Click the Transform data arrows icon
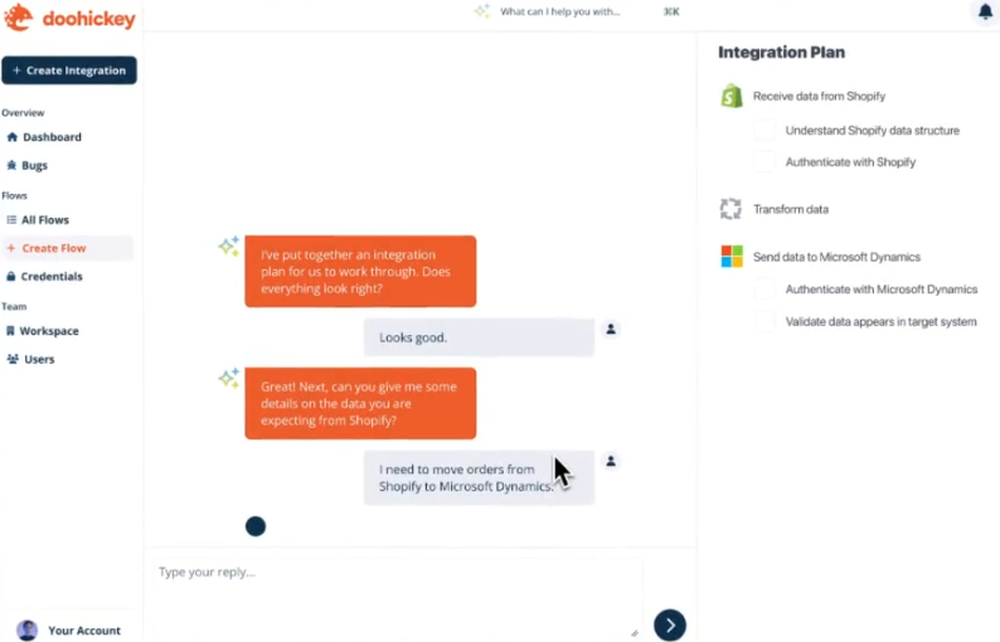This screenshot has width=1000, height=642. click(731, 209)
